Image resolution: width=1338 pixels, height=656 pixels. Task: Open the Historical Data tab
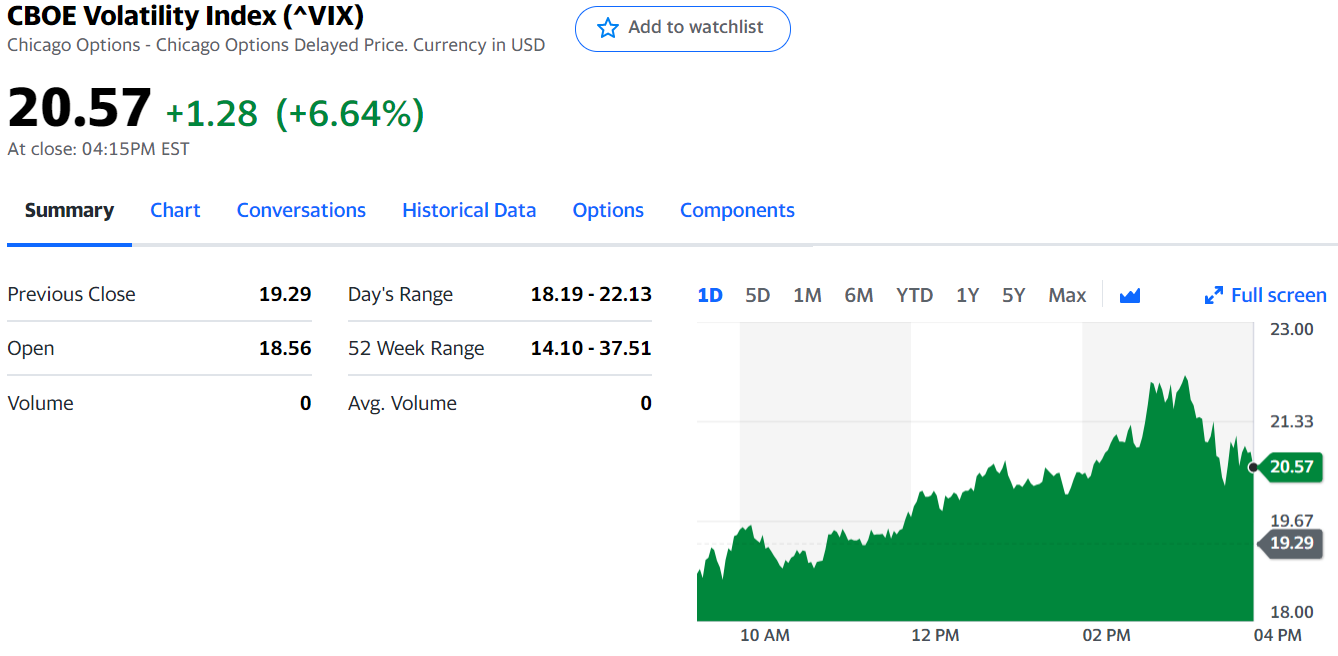tap(469, 210)
